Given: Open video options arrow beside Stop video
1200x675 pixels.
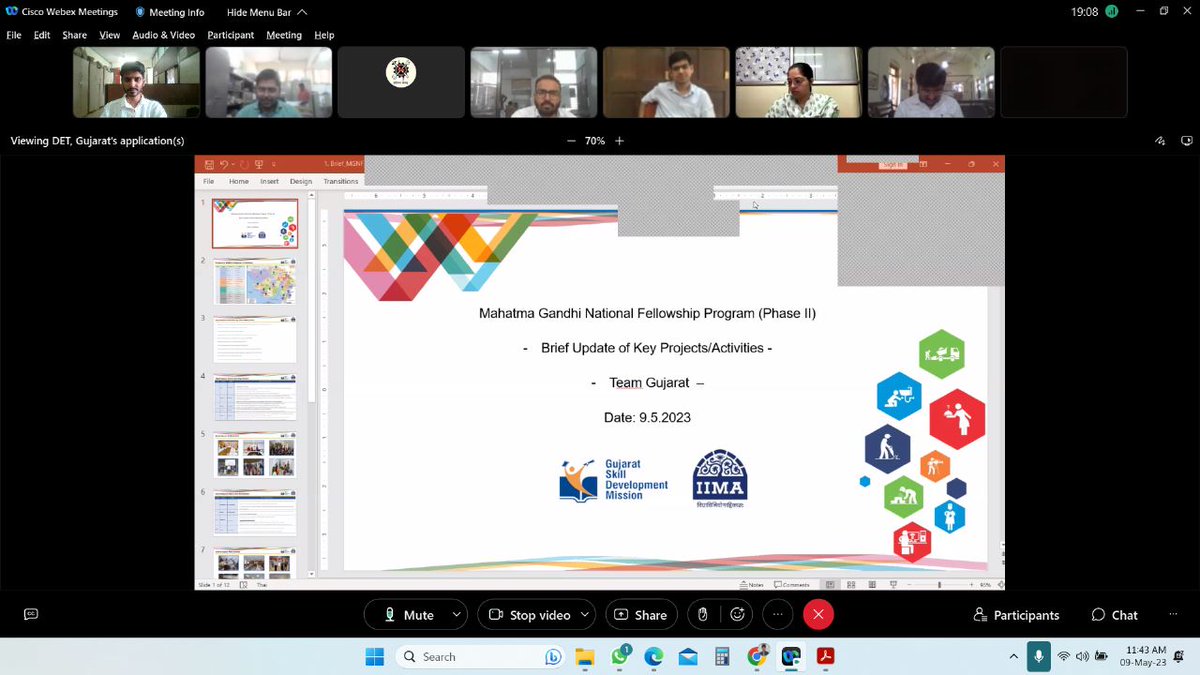Looking at the screenshot, I should [586, 615].
